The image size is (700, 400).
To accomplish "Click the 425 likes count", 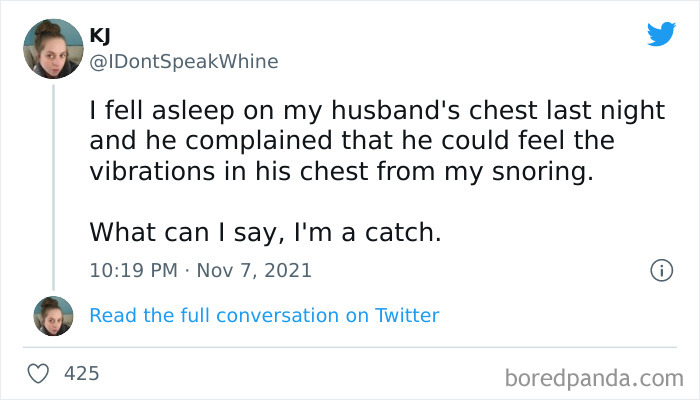I will pos(81,373).
